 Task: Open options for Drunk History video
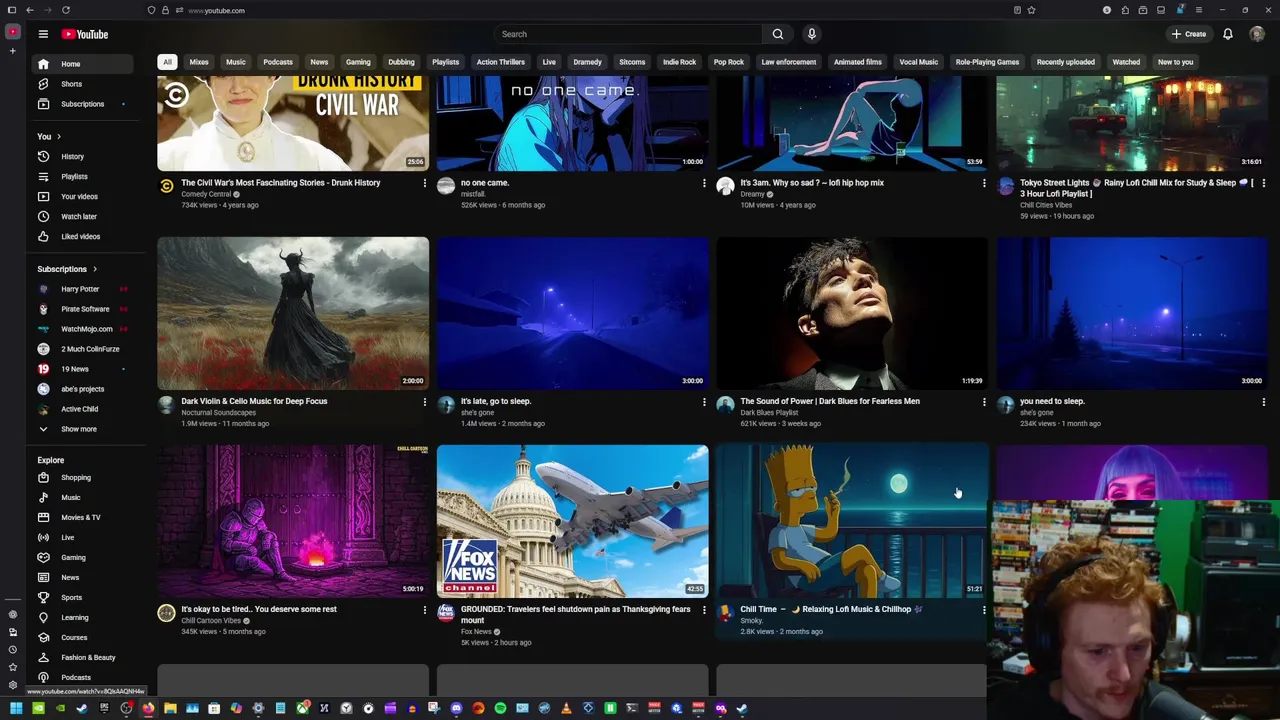coord(424,183)
